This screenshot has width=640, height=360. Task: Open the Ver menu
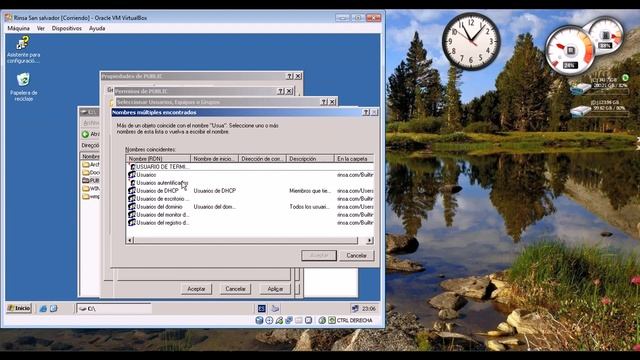(x=41, y=29)
